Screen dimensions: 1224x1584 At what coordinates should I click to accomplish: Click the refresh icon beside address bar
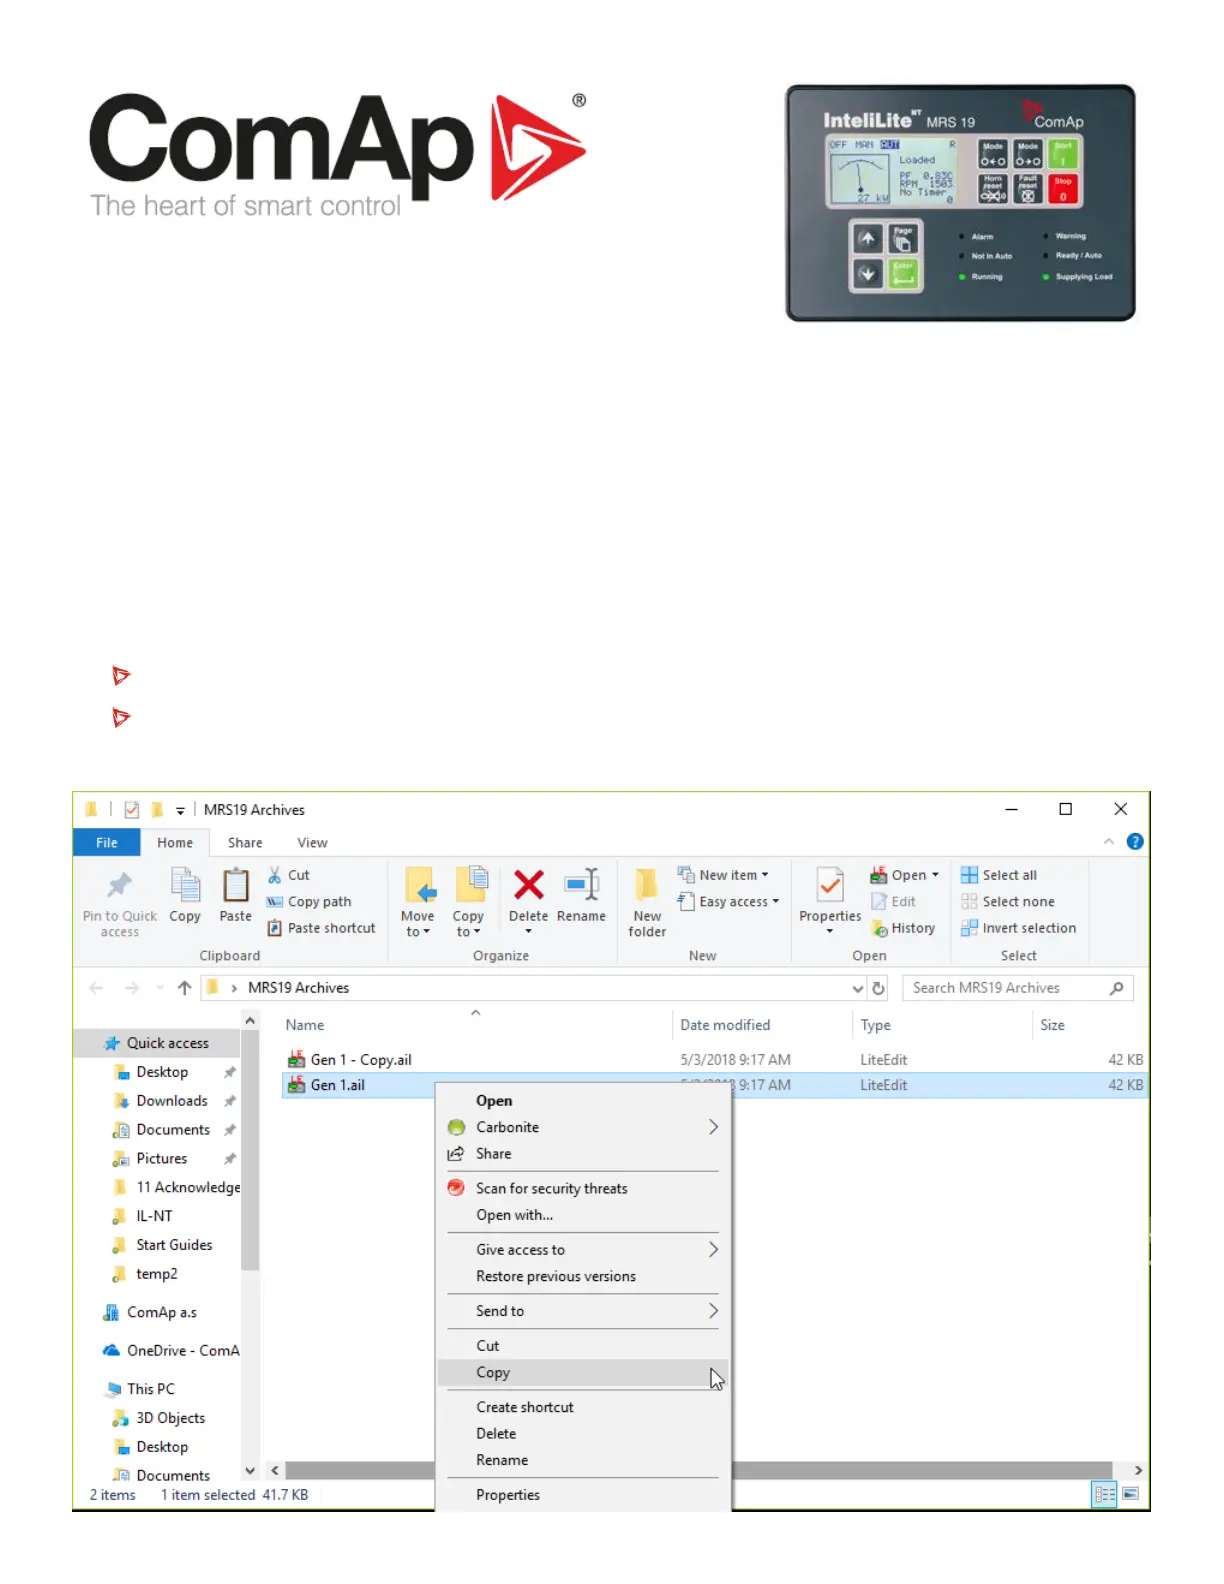tap(879, 988)
